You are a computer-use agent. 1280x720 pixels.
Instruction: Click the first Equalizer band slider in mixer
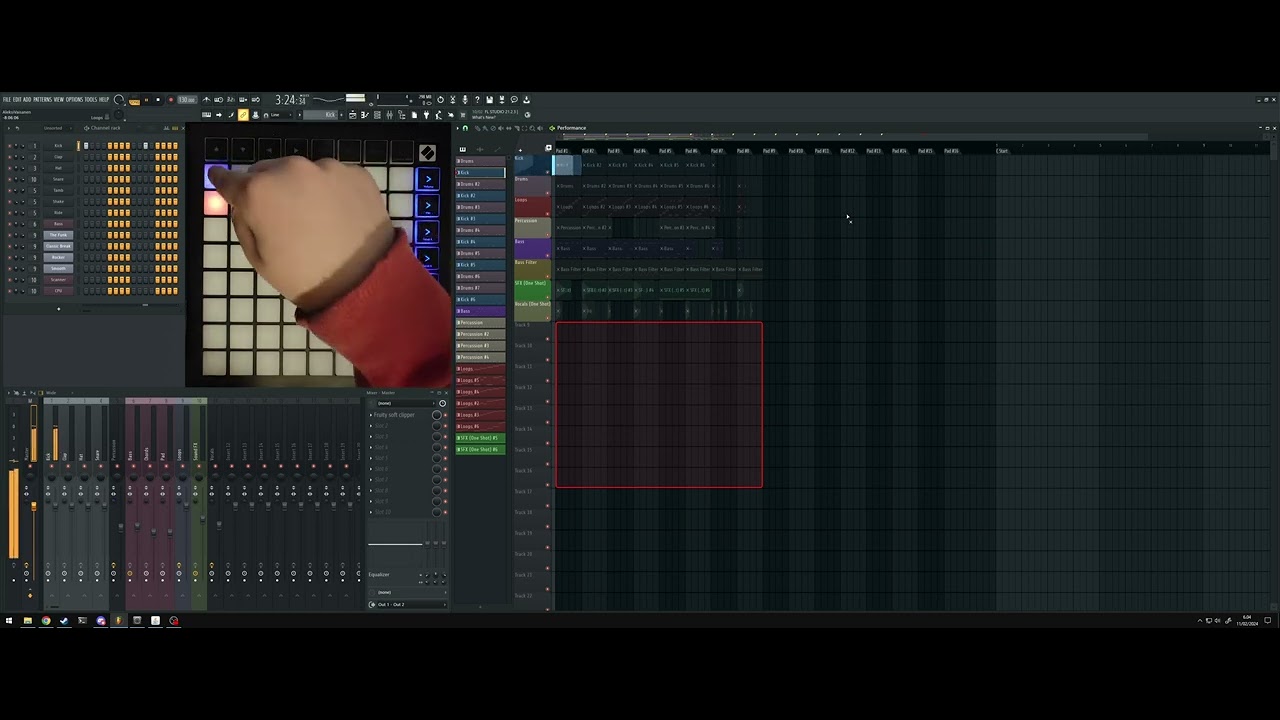[427, 543]
